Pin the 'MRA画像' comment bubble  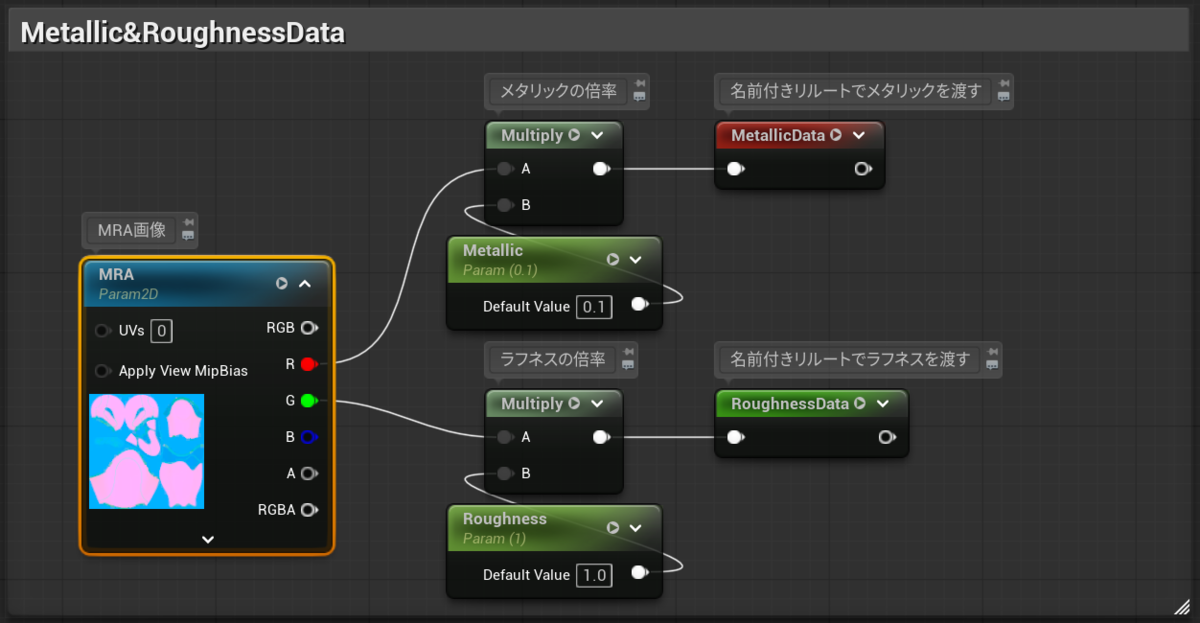189,222
